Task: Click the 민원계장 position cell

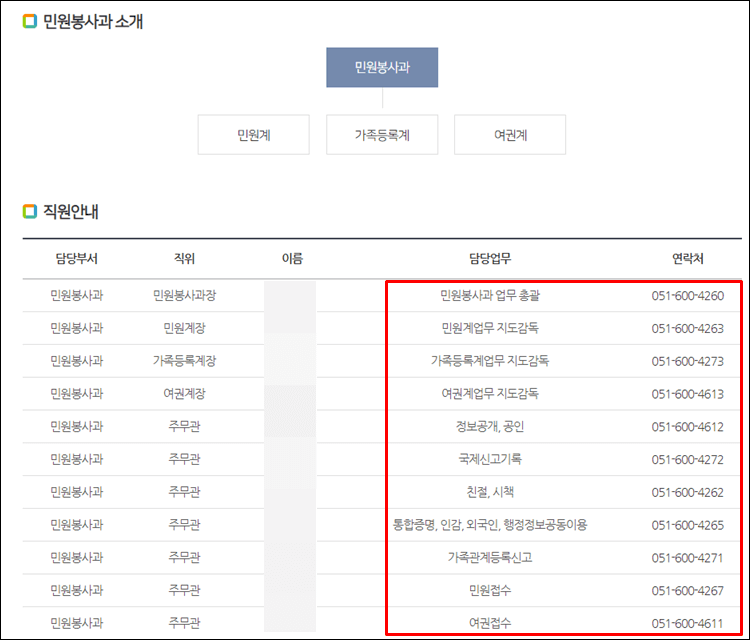Action: coord(185,328)
